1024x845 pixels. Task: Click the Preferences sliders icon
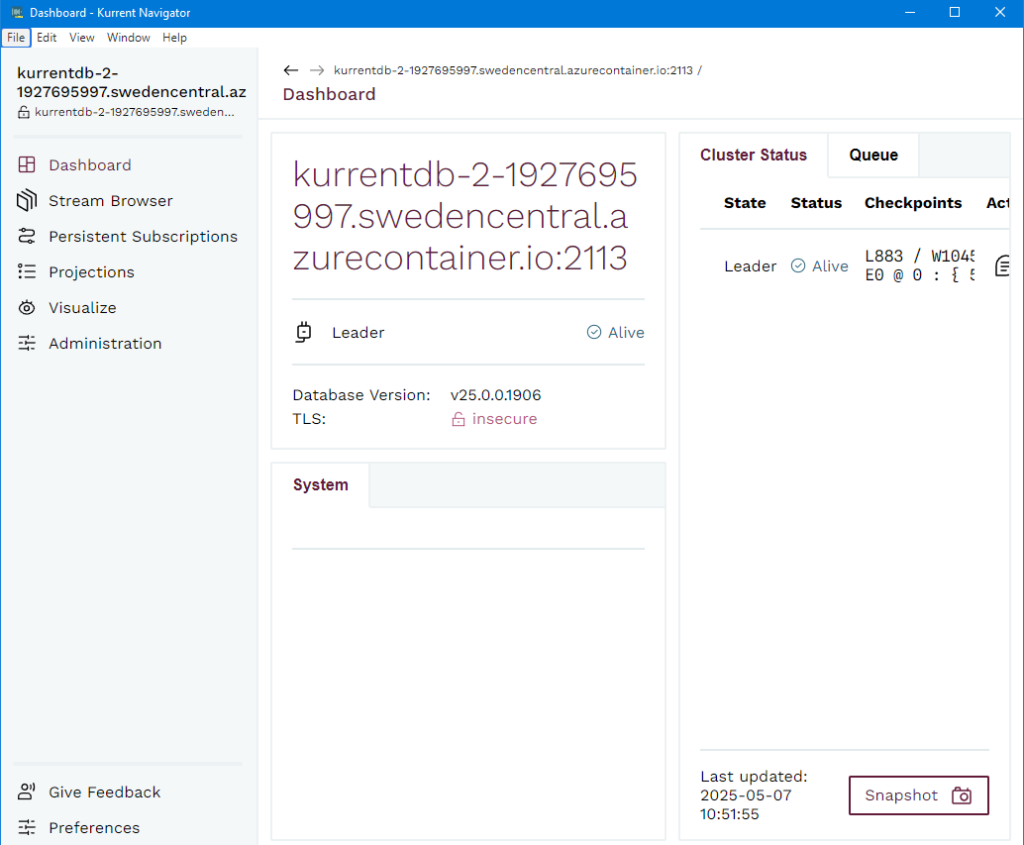(x=27, y=827)
